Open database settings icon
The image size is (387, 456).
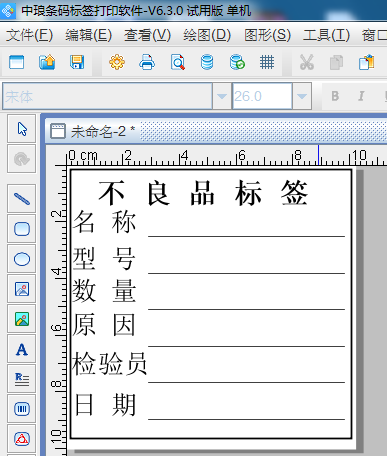pyautogui.click(x=207, y=62)
